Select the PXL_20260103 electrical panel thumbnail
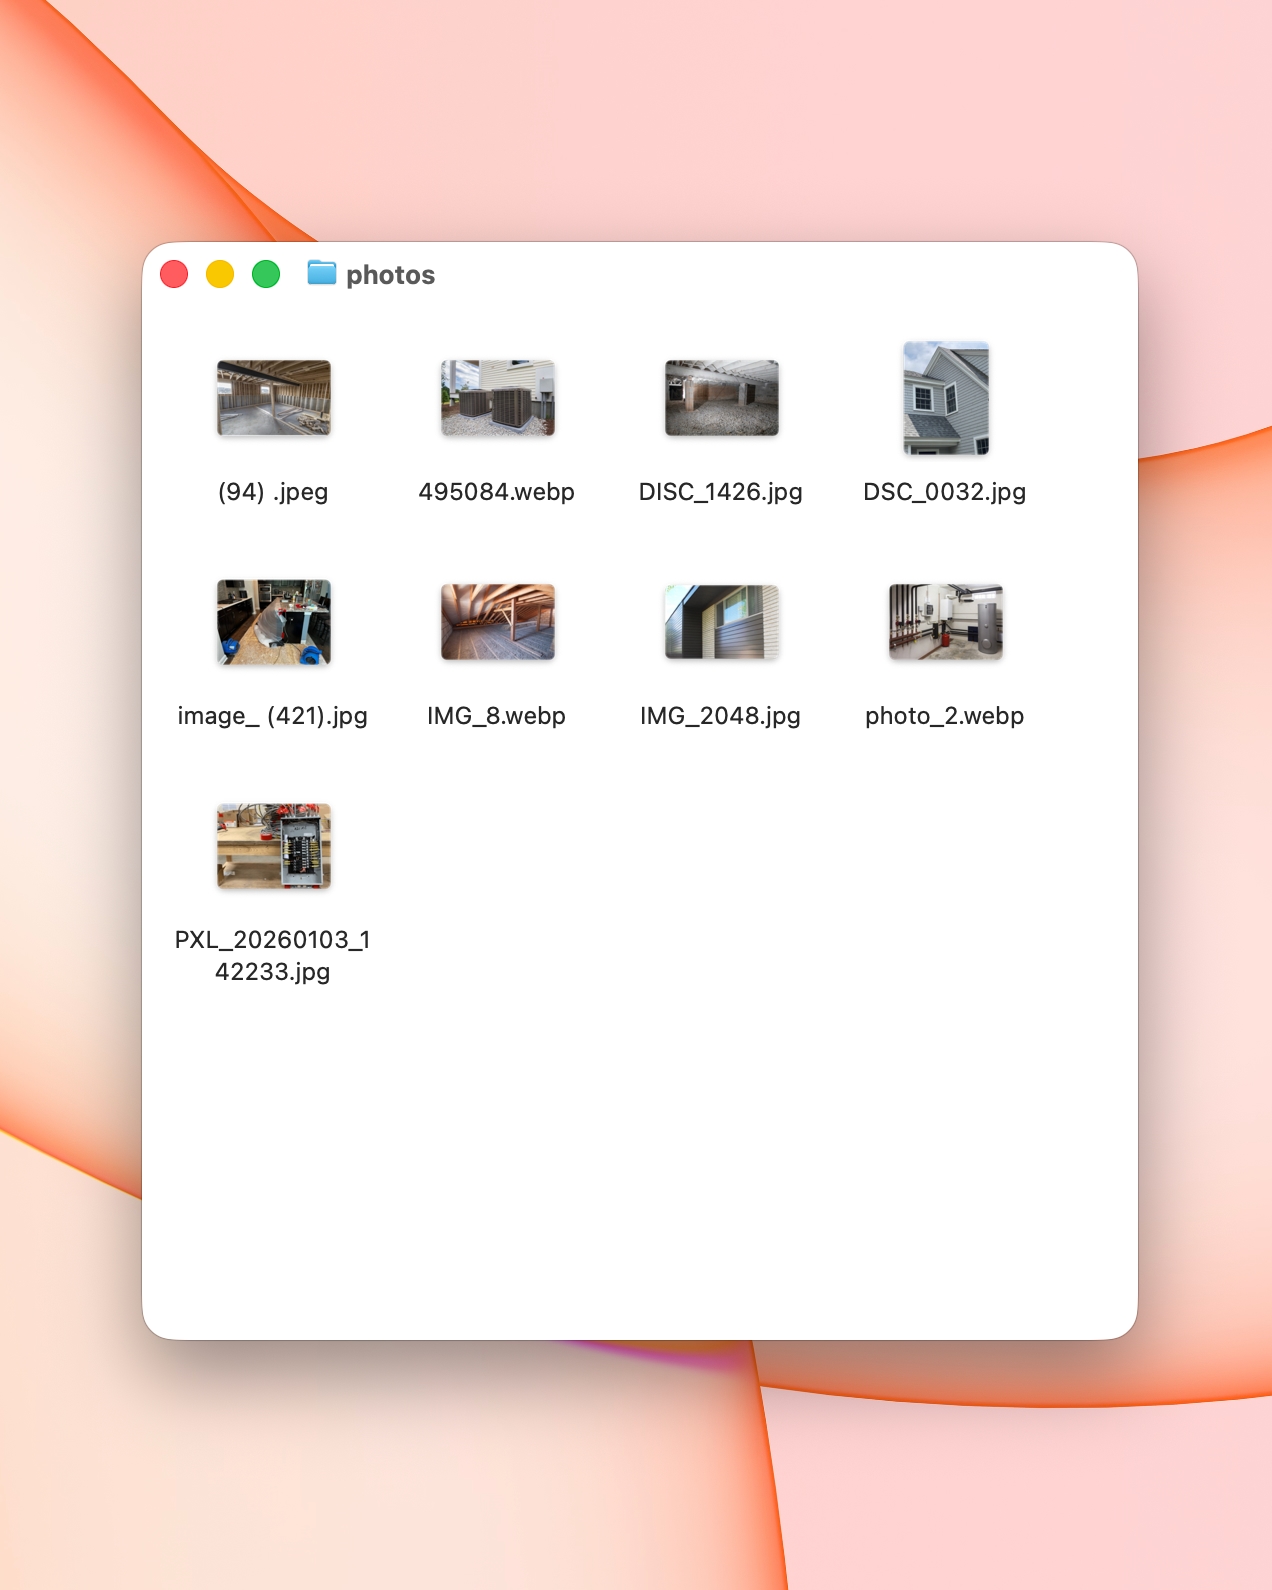Image resolution: width=1272 pixels, height=1590 pixels. click(273, 846)
